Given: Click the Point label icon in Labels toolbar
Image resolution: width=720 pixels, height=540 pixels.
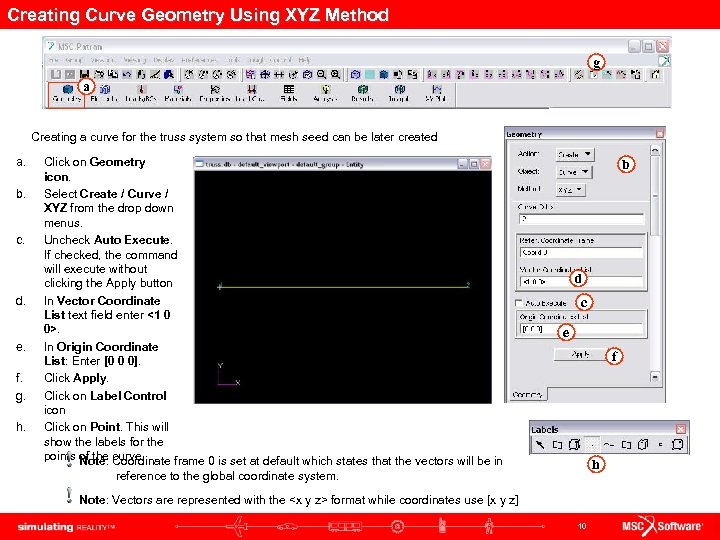Looking at the screenshot, I should (x=592, y=444).
